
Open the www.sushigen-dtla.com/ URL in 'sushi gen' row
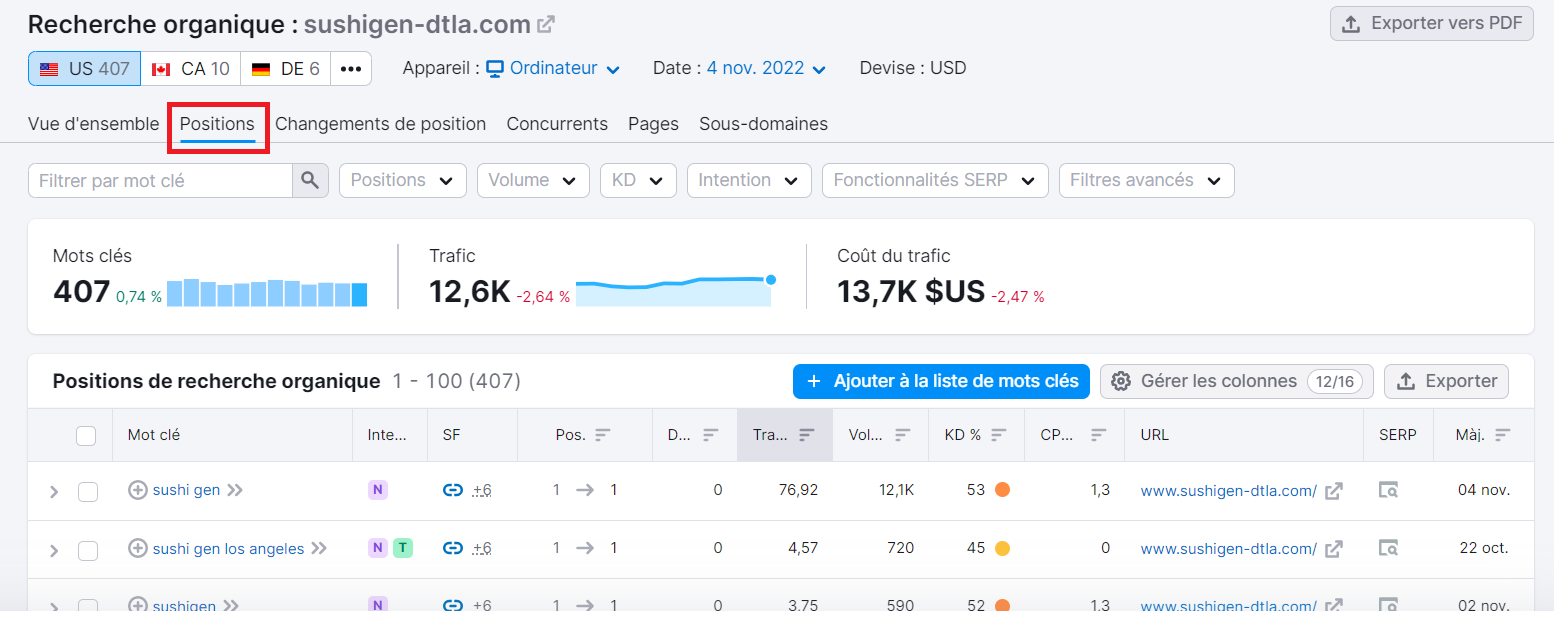(x=1228, y=490)
